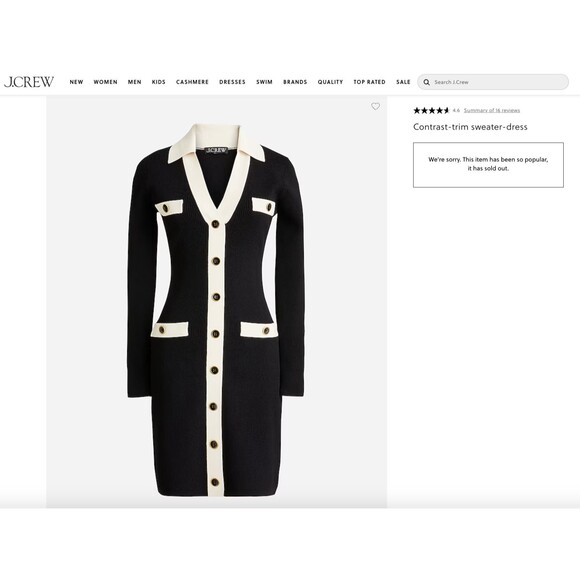Image resolution: width=580 pixels, height=580 pixels.
Task: Open the NEW menu
Action: coord(76,82)
